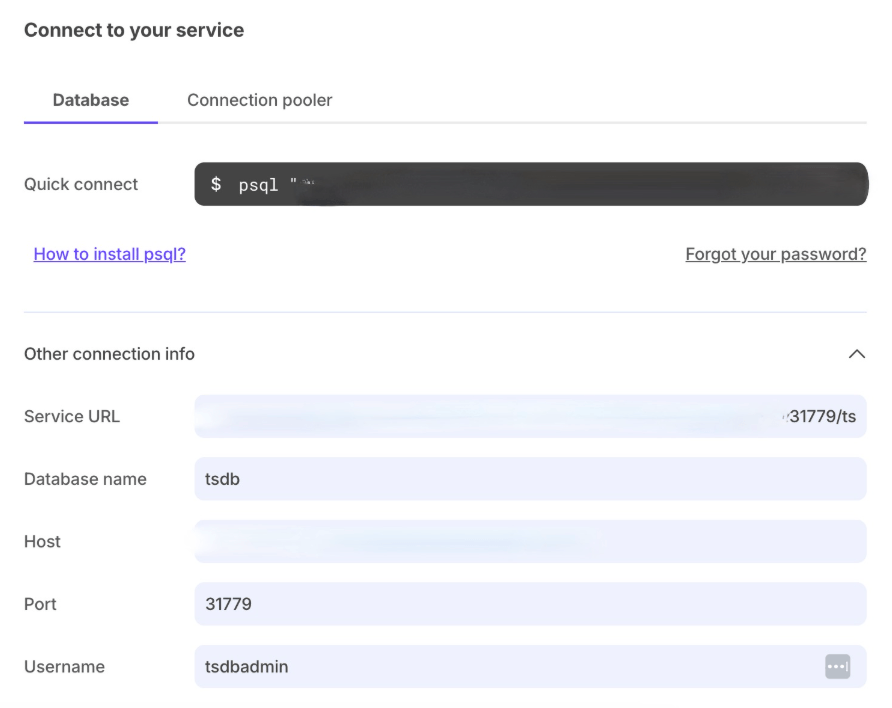Click the dark Quick connect terminal box

[x=531, y=184]
